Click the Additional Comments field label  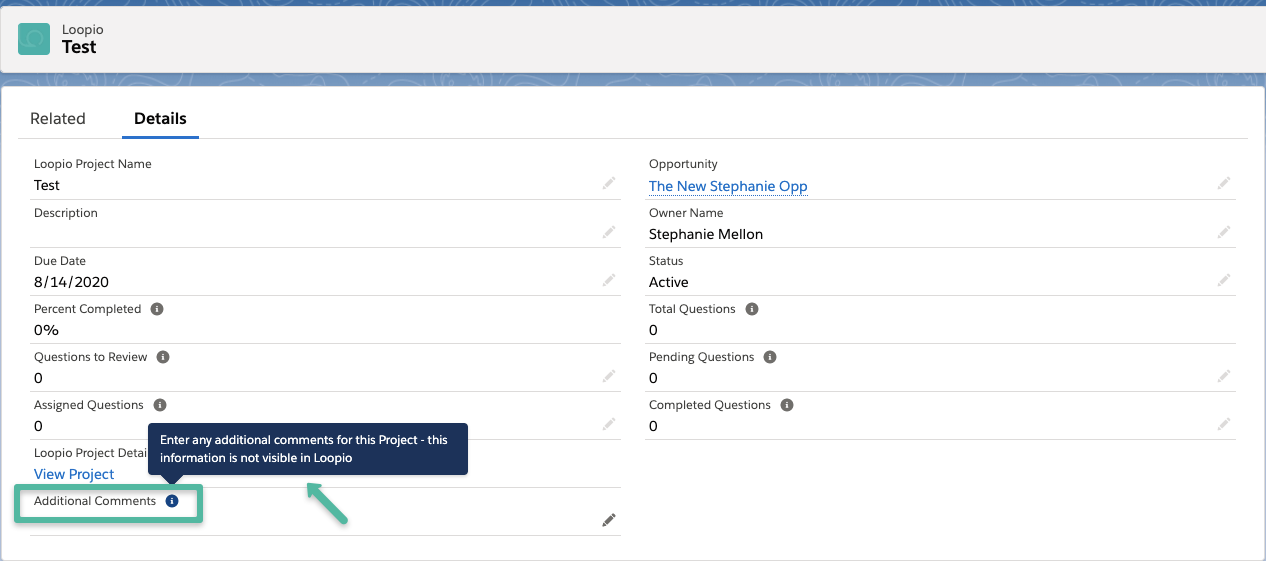tap(95, 501)
